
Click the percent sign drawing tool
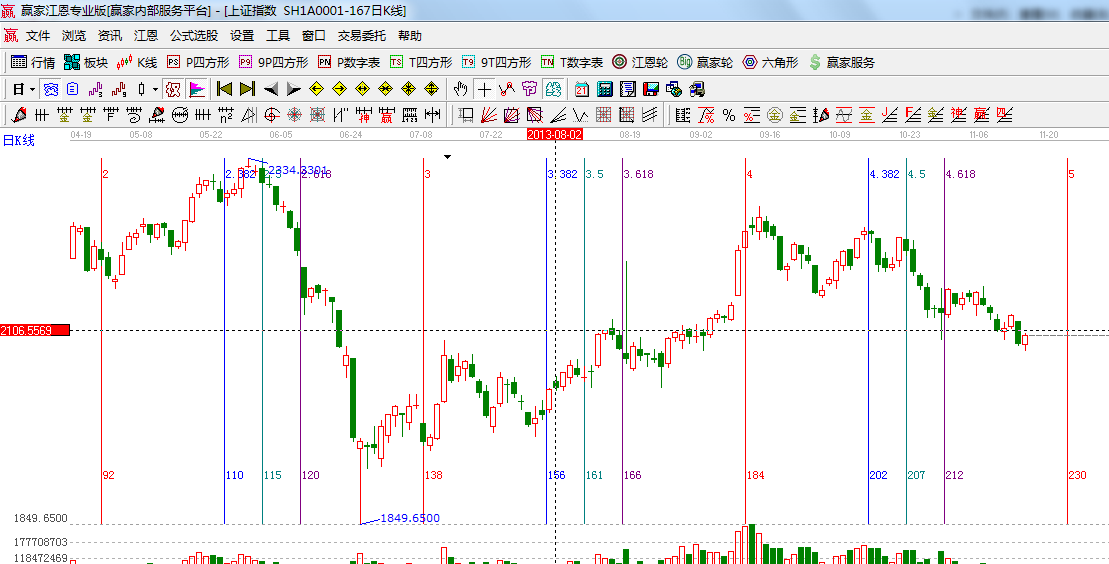tap(729, 115)
